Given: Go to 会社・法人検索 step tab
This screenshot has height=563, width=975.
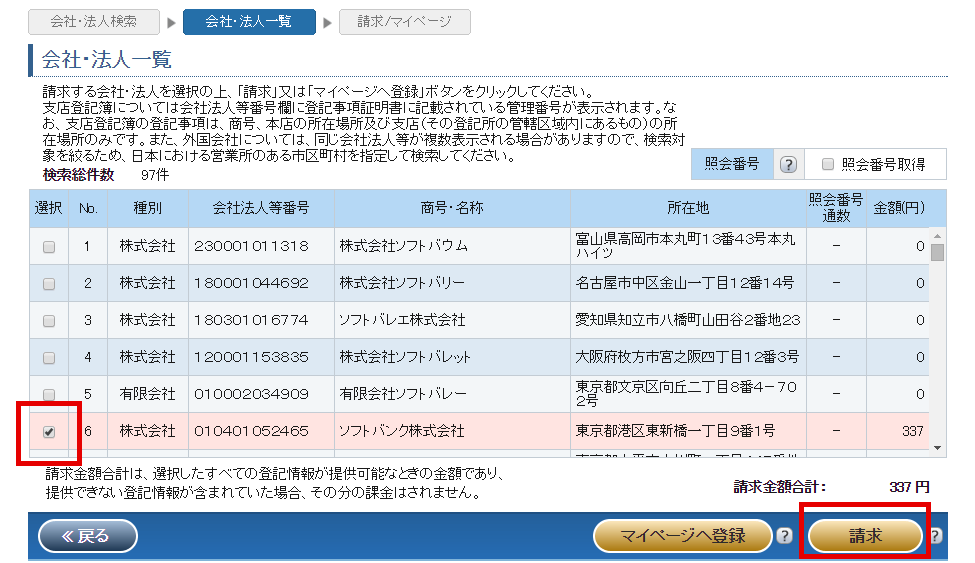Looking at the screenshot, I should pos(94,22).
